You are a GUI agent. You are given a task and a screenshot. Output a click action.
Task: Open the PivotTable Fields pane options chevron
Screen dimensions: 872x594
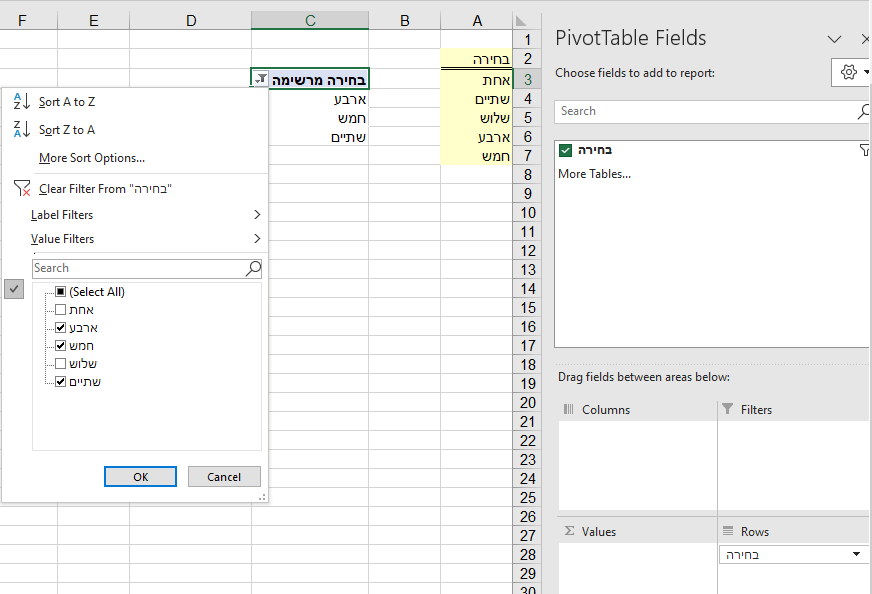click(x=834, y=39)
